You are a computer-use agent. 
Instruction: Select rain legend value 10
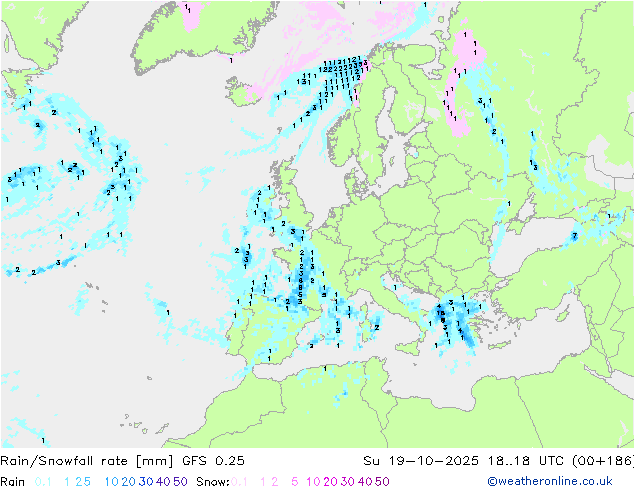(x=112, y=482)
